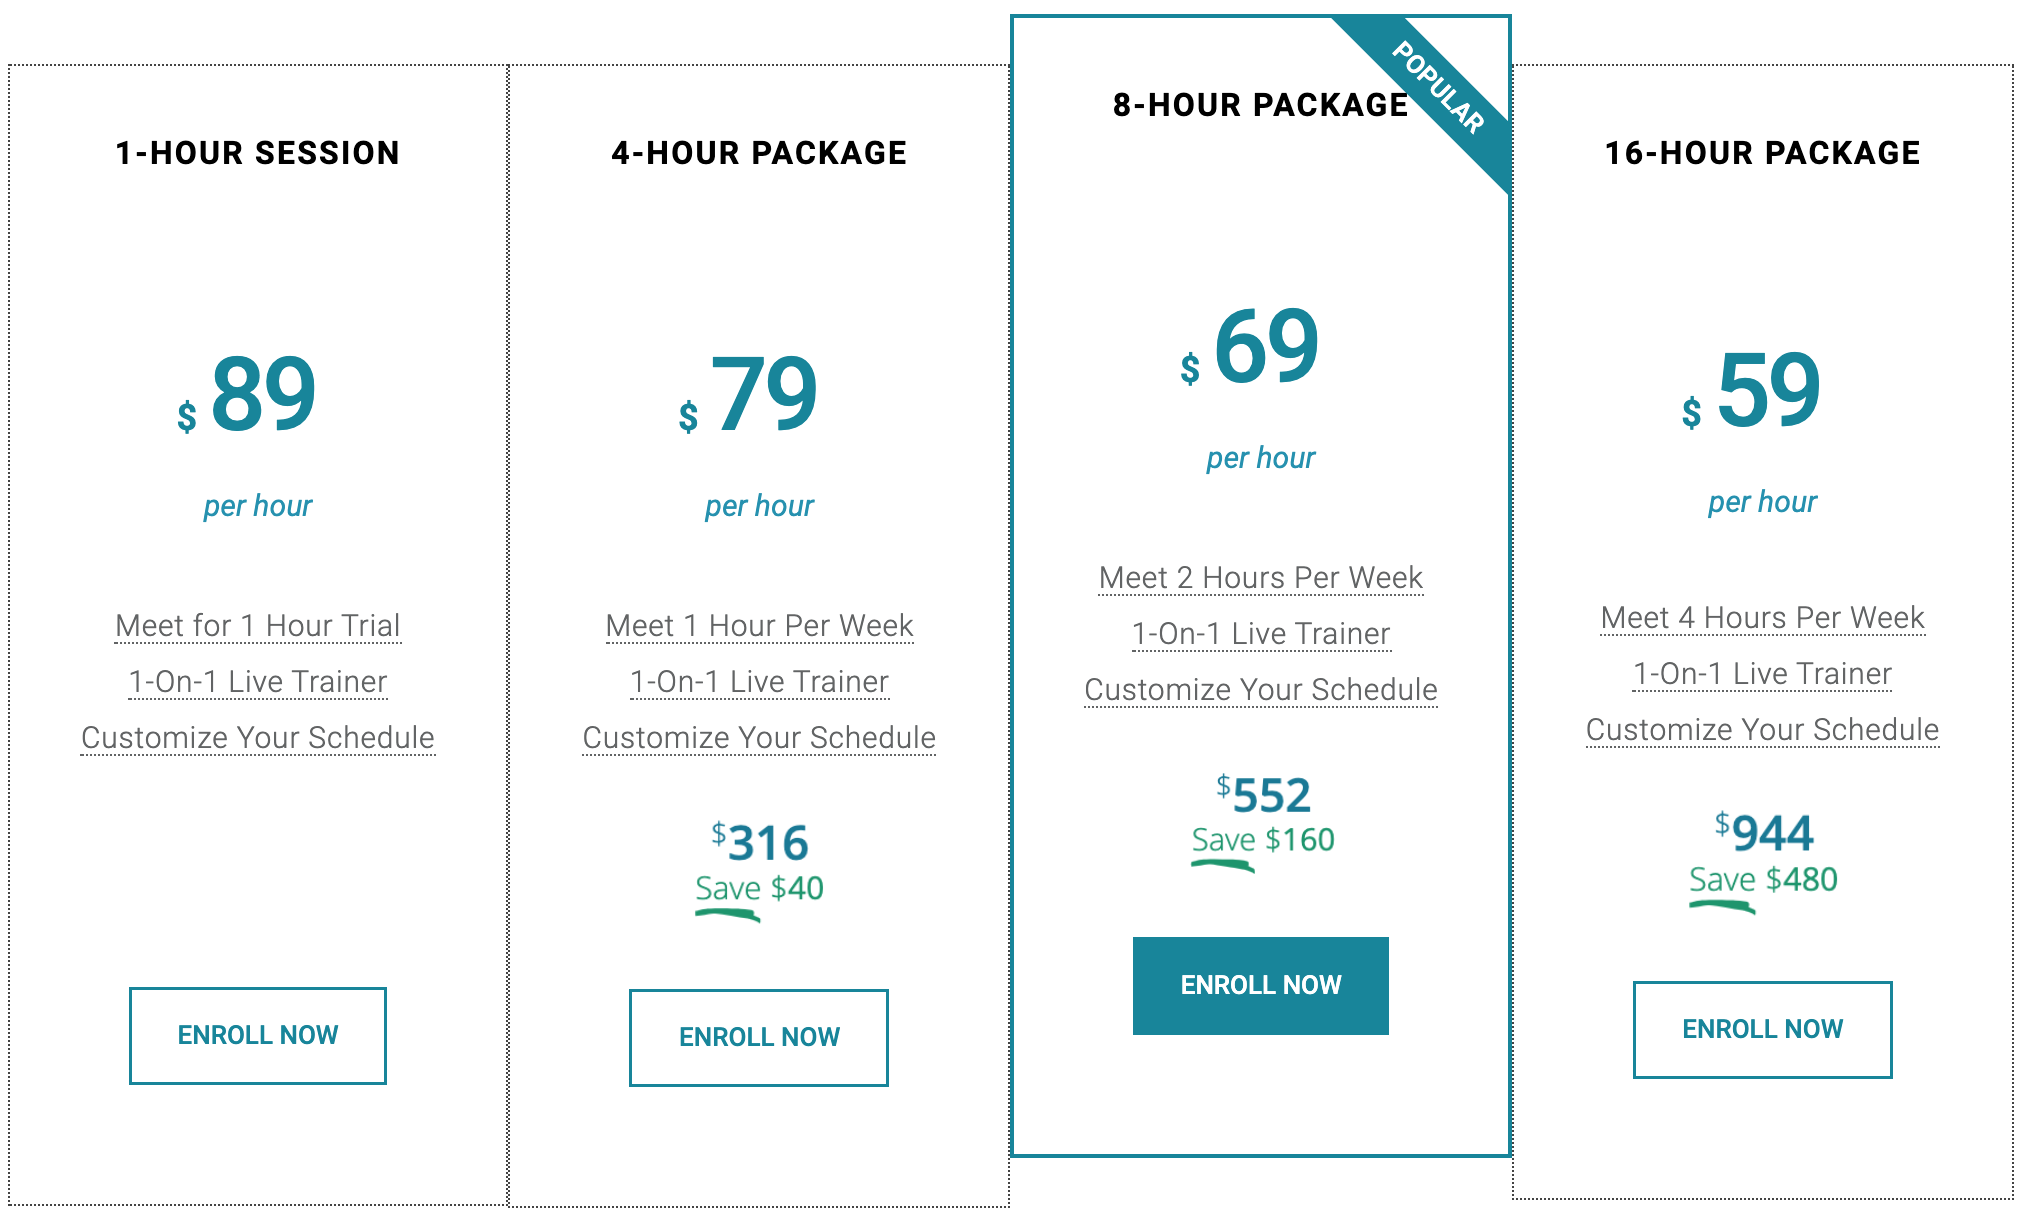
Task: Click Customize Your Schedule in 4-Hour Package
Action: click(759, 738)
